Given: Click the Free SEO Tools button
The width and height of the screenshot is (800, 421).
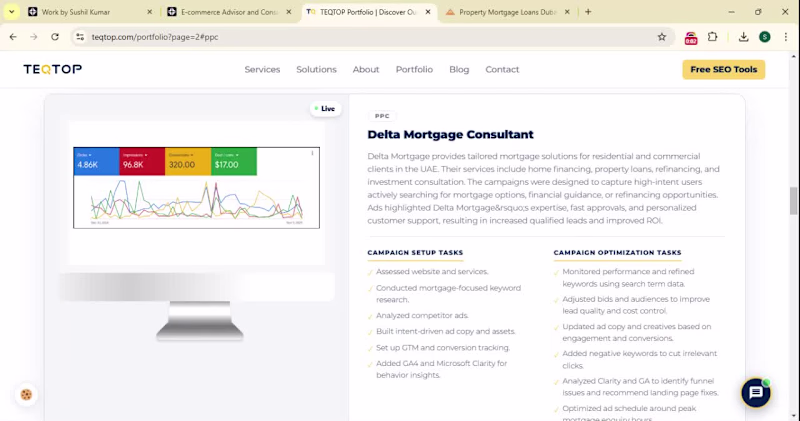Looking at the screenshot, I should (x=723, y=69).
